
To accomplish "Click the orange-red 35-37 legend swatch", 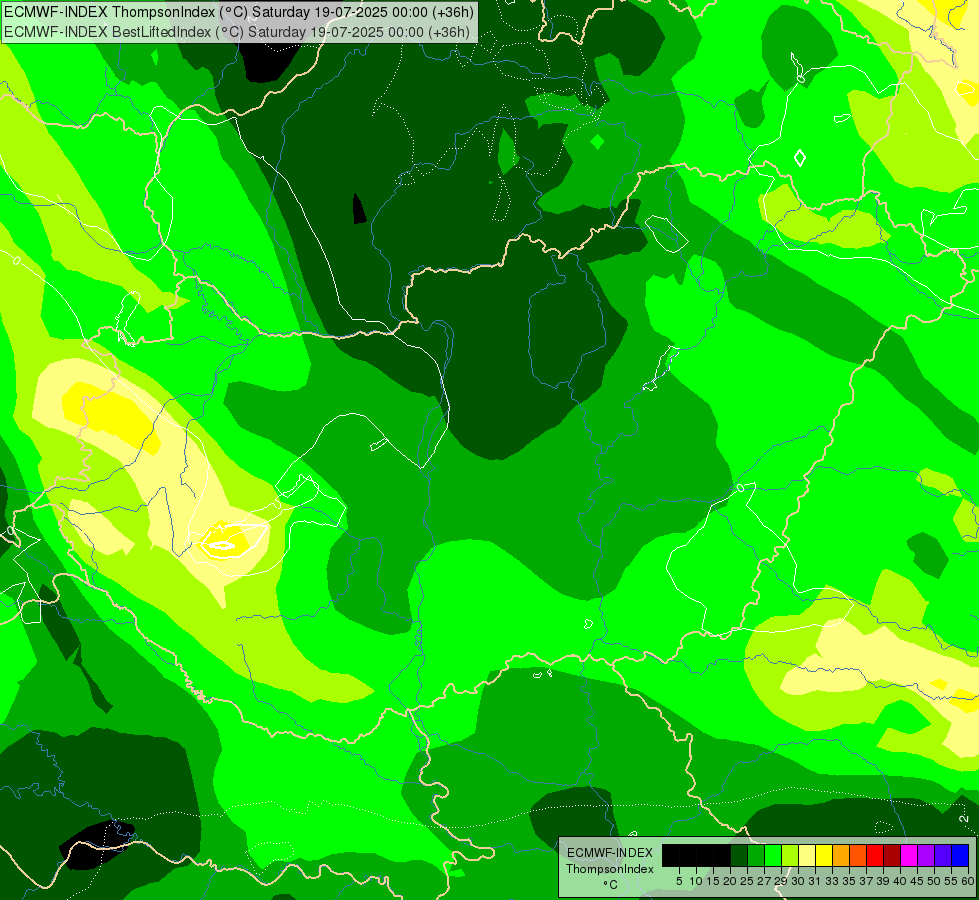I will (858, 855).
